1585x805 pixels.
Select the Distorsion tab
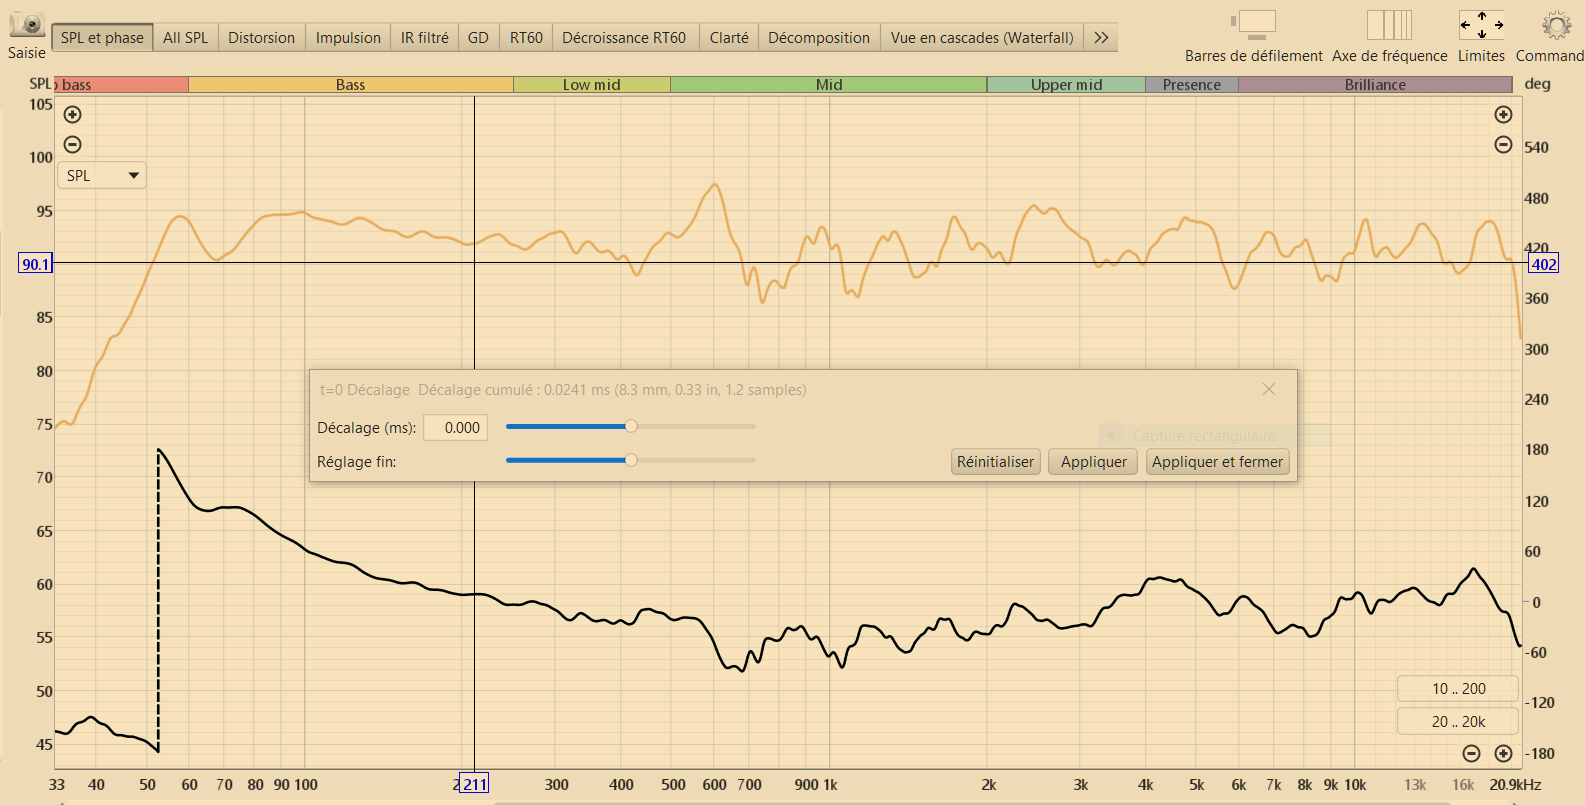pyautogui.click(x=262, y=38)
